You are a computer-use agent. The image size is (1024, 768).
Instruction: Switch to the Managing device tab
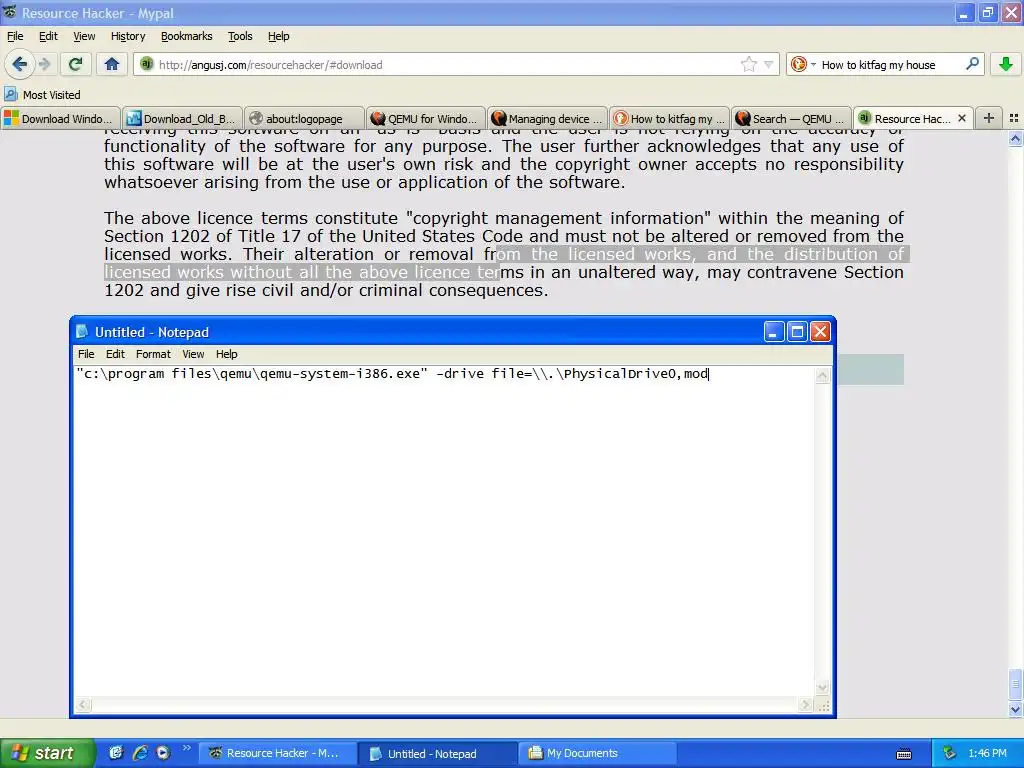548,118
